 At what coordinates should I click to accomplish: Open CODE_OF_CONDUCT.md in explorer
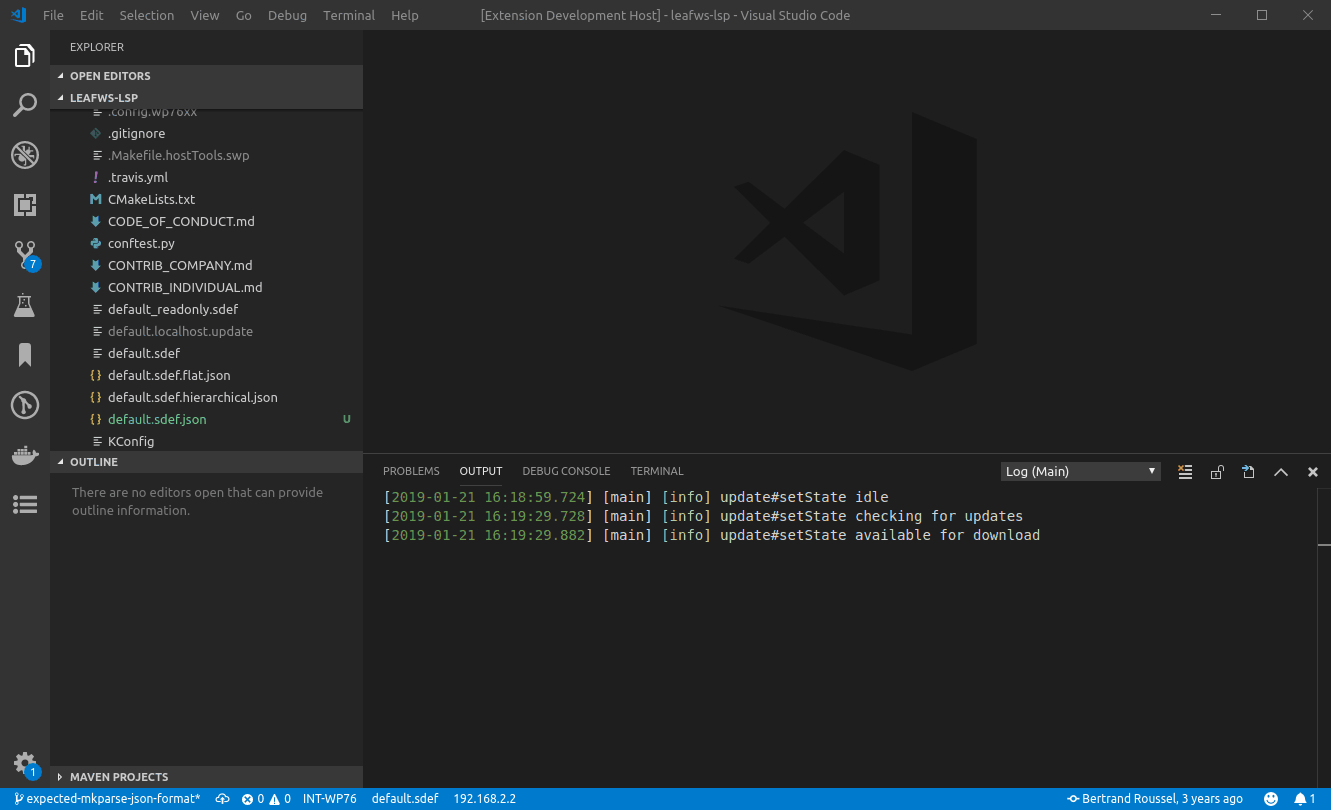point(206,221)
